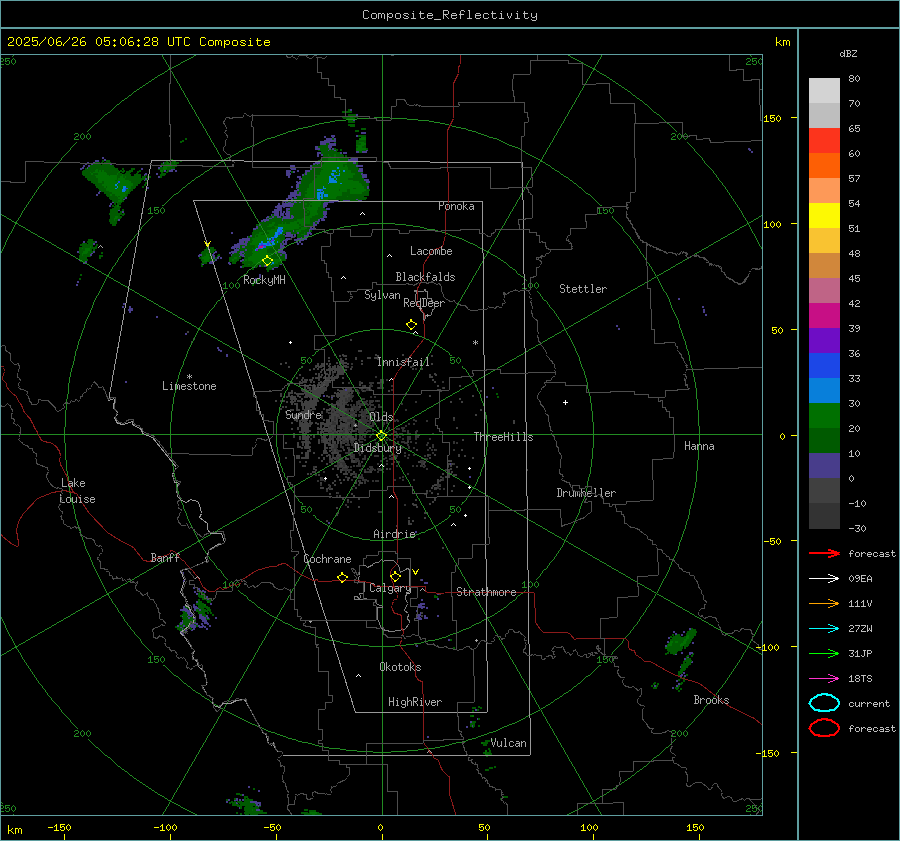
Task: Click the RockyMH yellow diamond station marker
Action: point(267,261)
